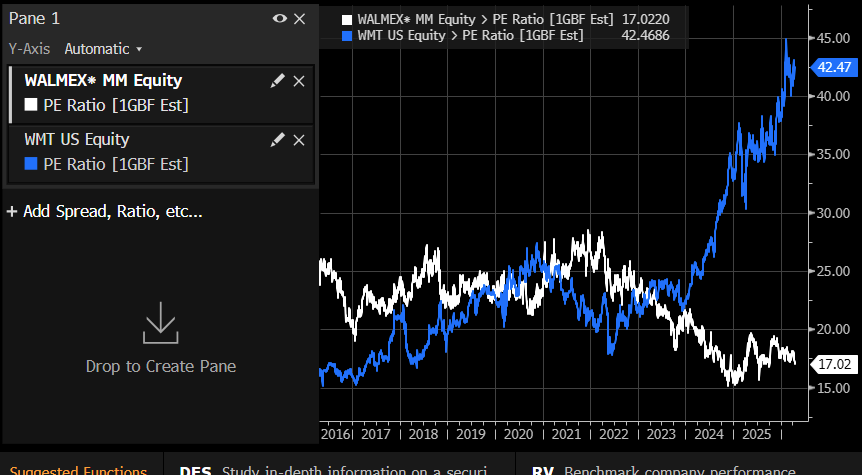Select the WALMEX* MM Equity series title

[103, 80]
